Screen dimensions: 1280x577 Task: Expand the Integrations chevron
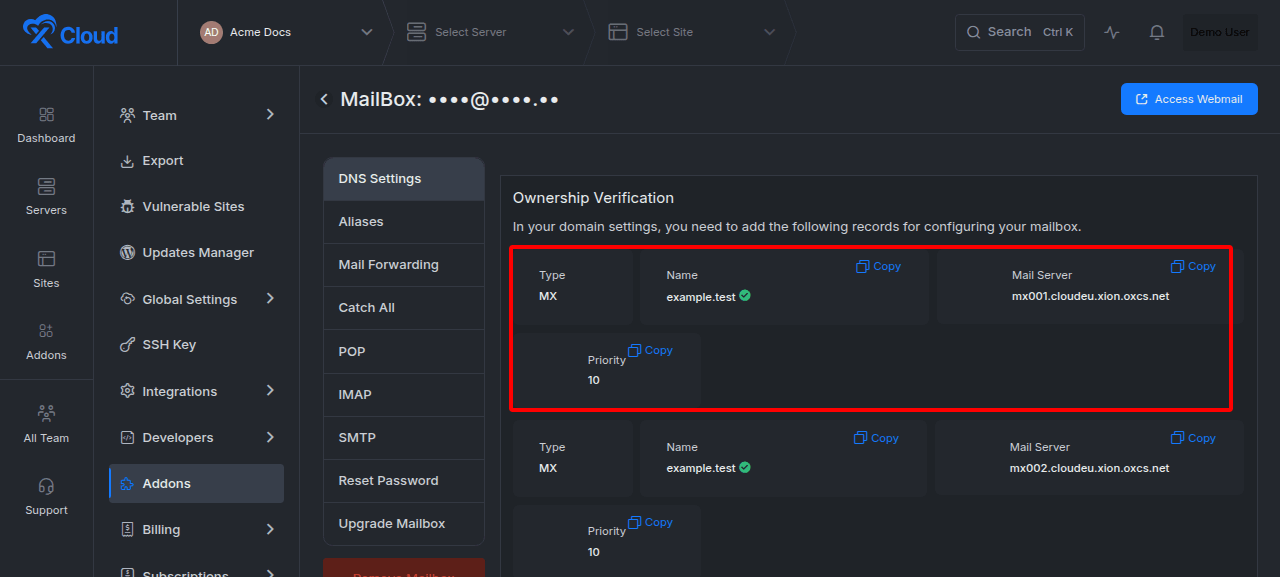pos(270,391)
